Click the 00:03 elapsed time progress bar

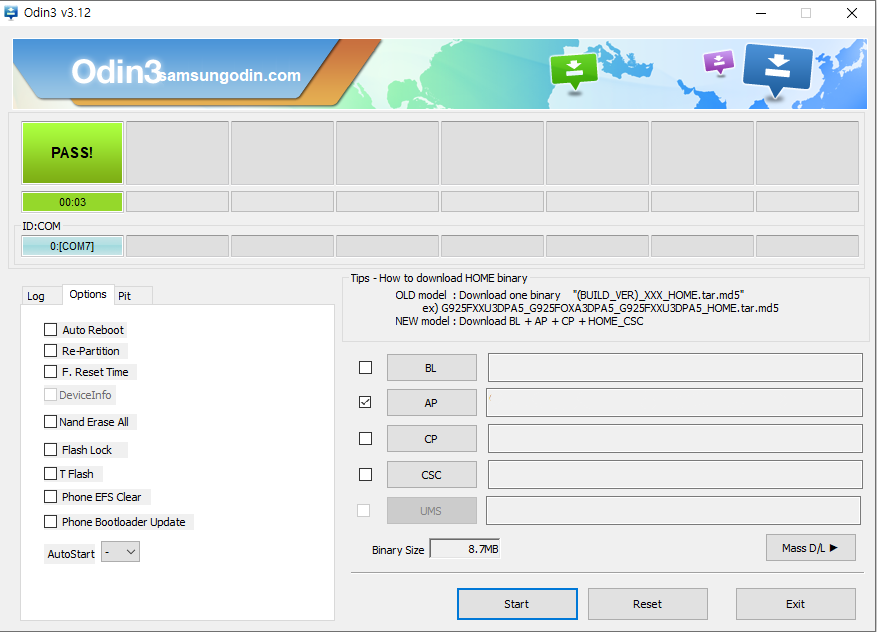[72, 202]
